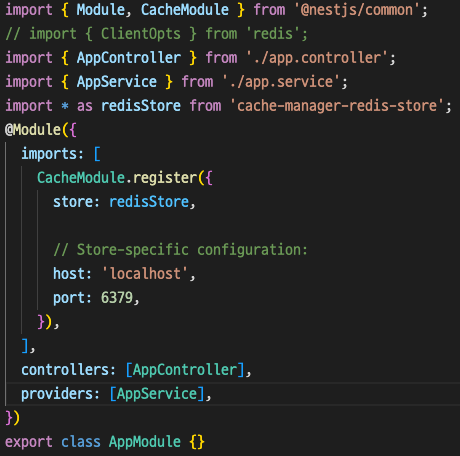Click the '@nestjs/common' string
The height and width of the screenshot is (456, 460).
(357, 10)
